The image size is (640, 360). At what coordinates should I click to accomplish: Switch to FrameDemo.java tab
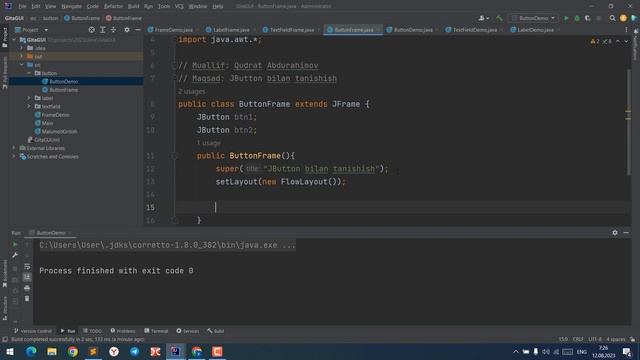[x=173, y=30]
